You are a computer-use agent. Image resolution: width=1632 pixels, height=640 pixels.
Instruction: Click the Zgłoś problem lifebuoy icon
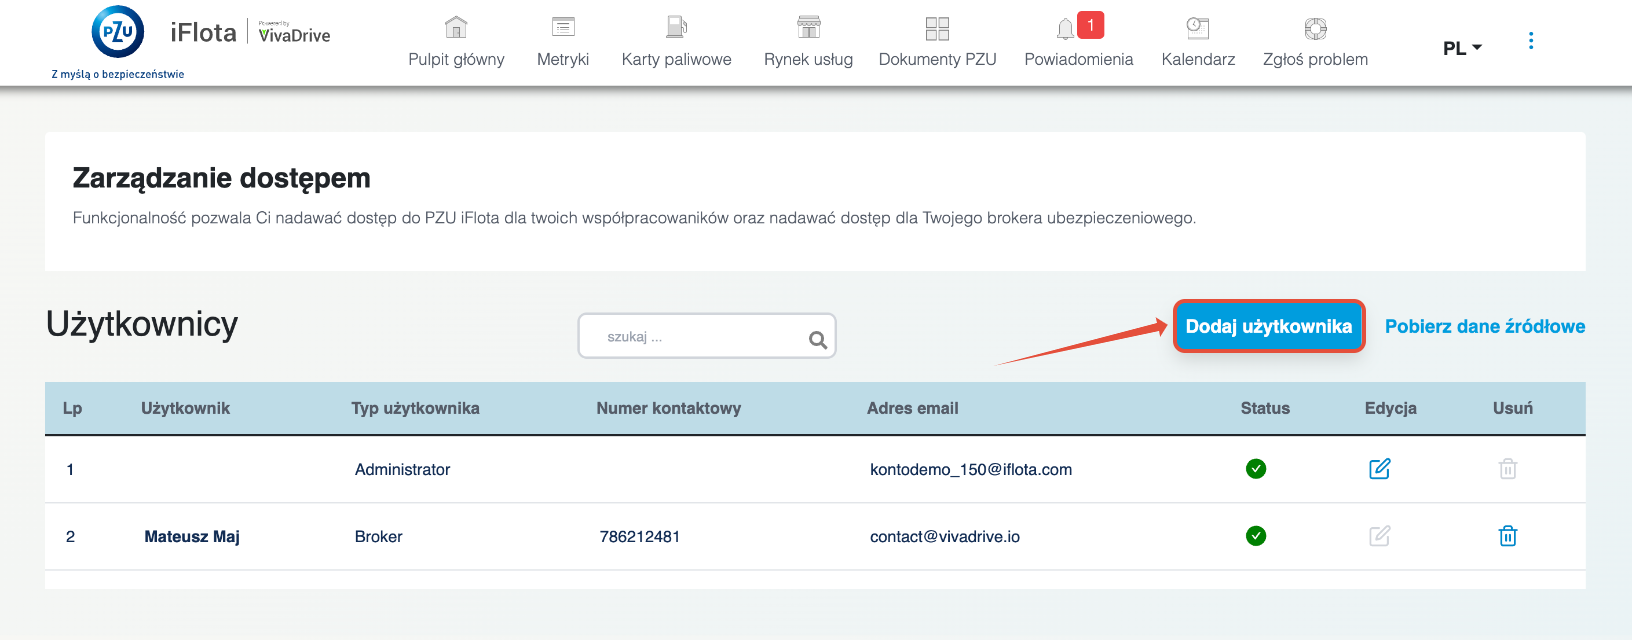pyautogui.click(x=1316, y=28)
